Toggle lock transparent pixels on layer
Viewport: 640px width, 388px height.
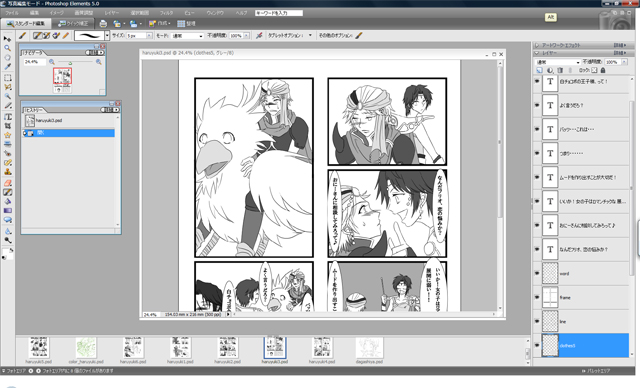[594, 70]
